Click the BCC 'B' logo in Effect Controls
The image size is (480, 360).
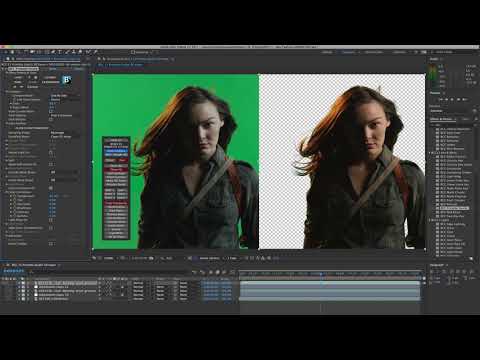click(x=67, y=80)
